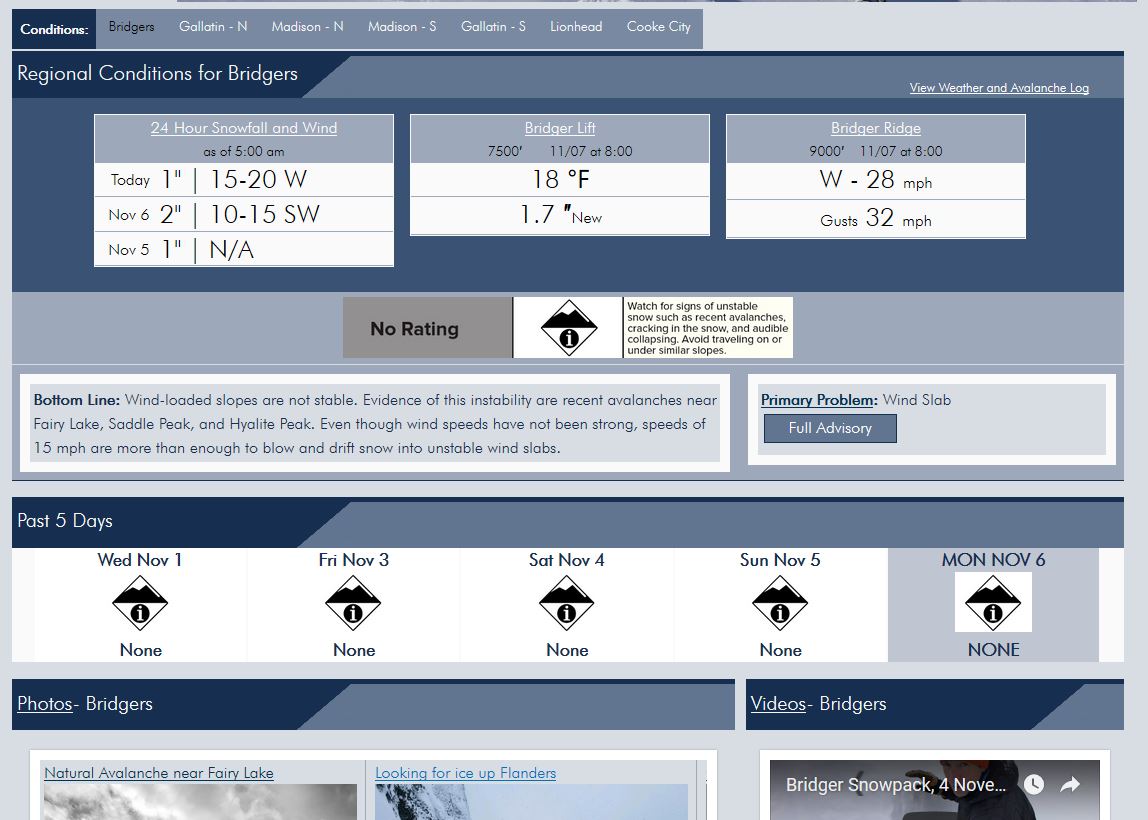This screenshot has width=1148, height=820.
Task: Open the 24 Hour Snowfall and Wind link
Action: (x=244, y=128)
